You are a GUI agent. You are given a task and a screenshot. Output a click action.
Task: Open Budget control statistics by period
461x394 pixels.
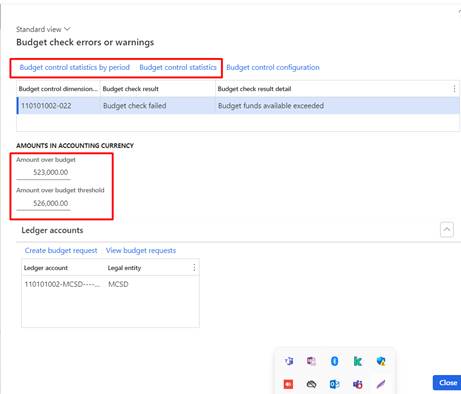pyautogui.click(x=74, y=67)
